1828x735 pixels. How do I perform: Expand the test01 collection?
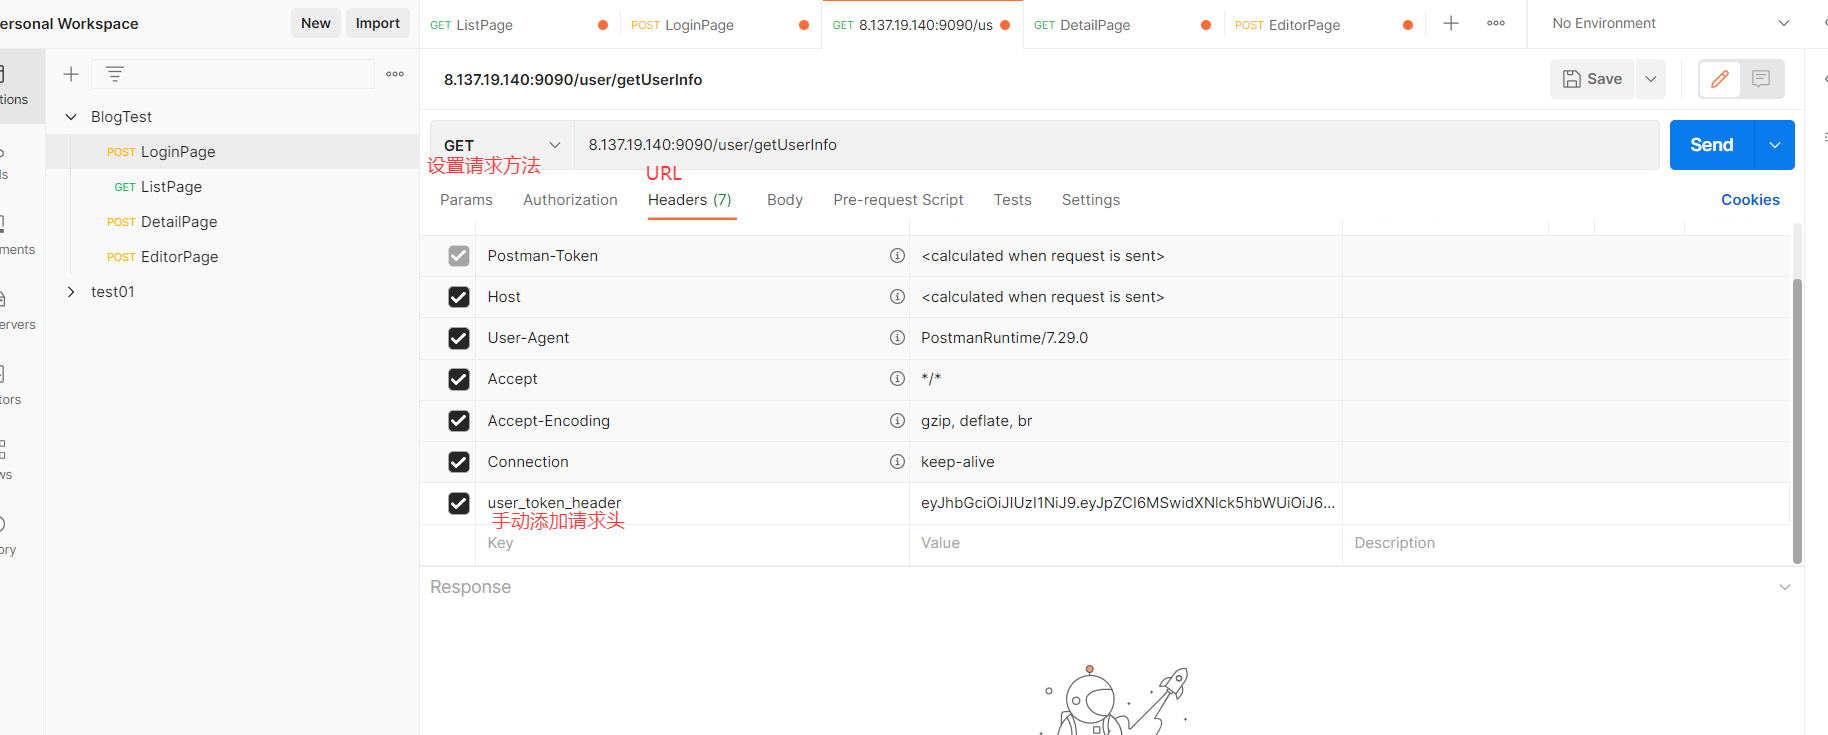[x=71, y=292]
